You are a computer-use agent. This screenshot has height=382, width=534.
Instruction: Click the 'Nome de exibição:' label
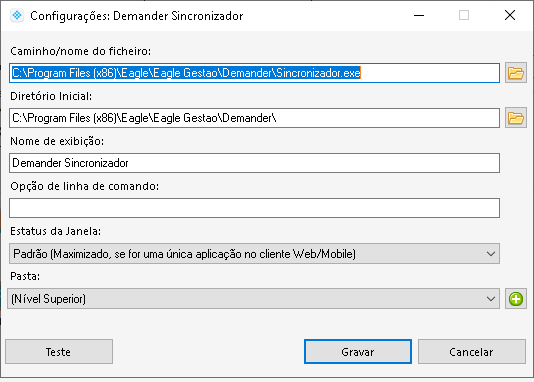[x=57, y=141]
